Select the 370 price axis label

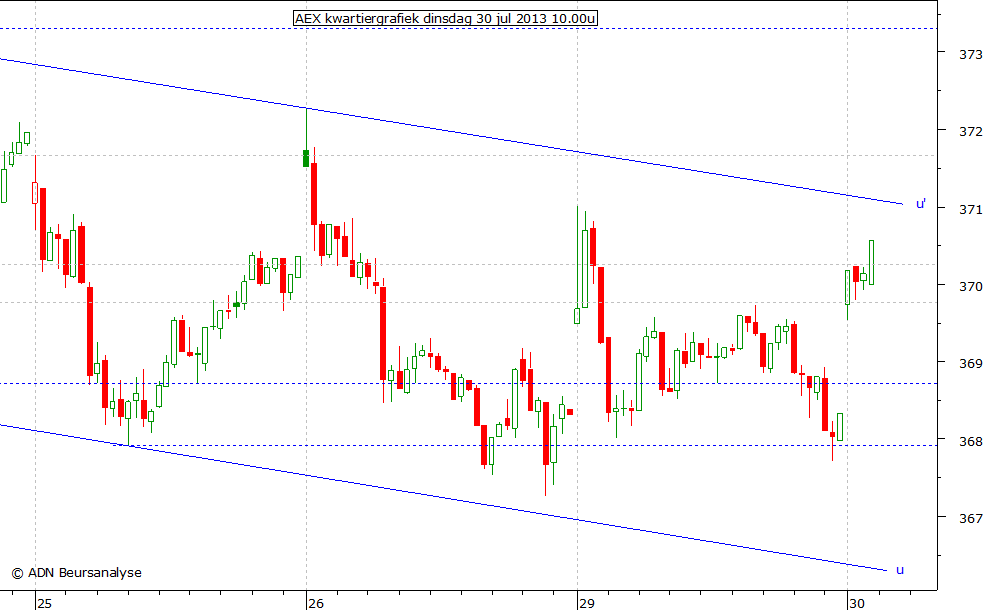[970, 286]
